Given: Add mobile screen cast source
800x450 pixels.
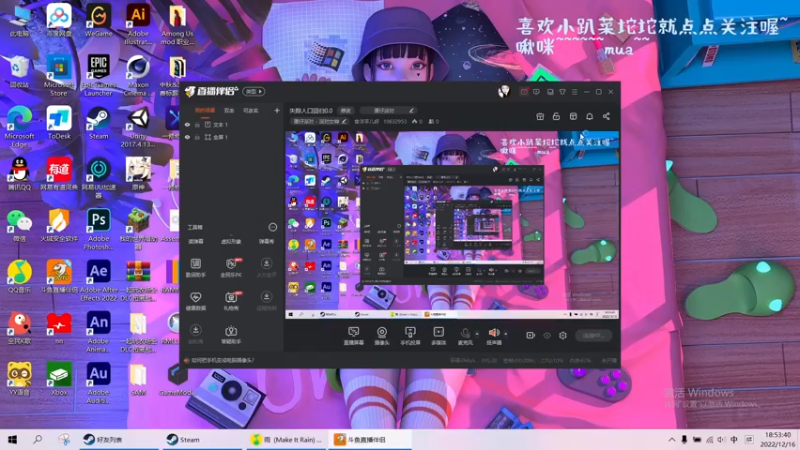Looking at the screenshot, I should coord(410,336).
